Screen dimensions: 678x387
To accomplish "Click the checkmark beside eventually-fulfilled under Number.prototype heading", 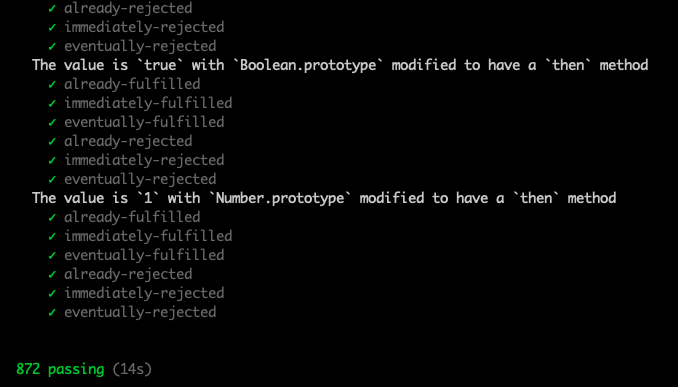I will click(52, 255).
